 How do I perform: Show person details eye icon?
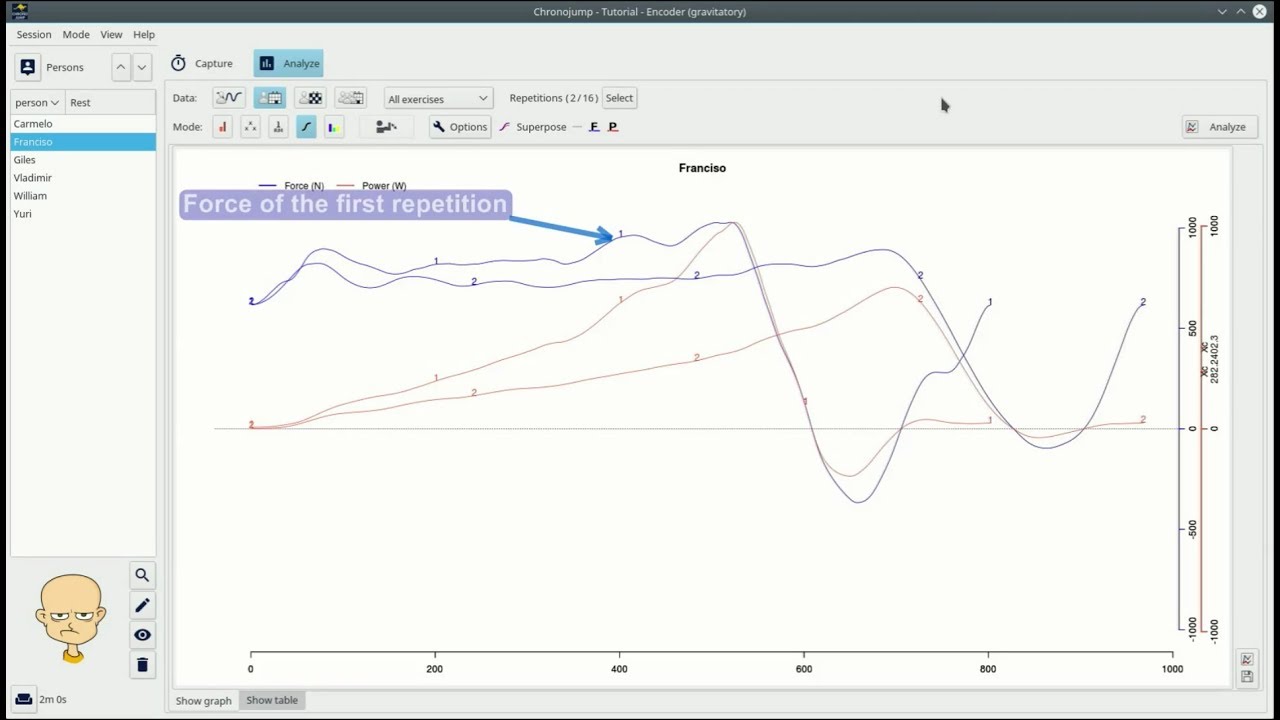point(142,635)
